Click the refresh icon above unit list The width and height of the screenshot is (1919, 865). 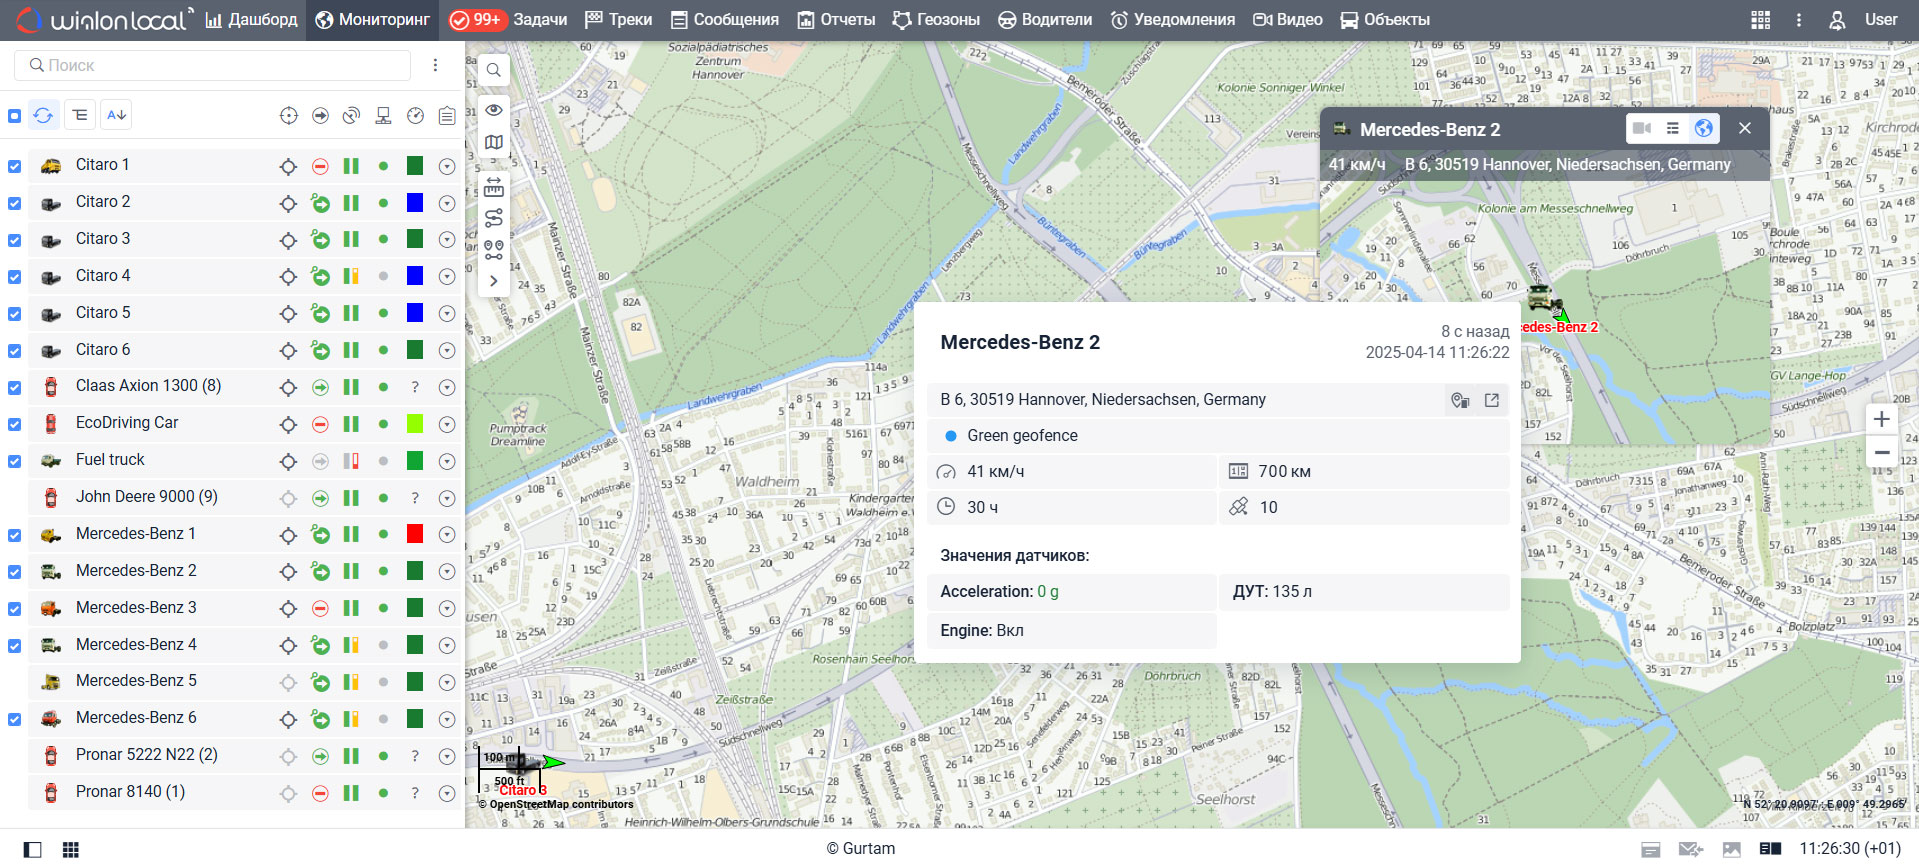[x=43, y=115]
